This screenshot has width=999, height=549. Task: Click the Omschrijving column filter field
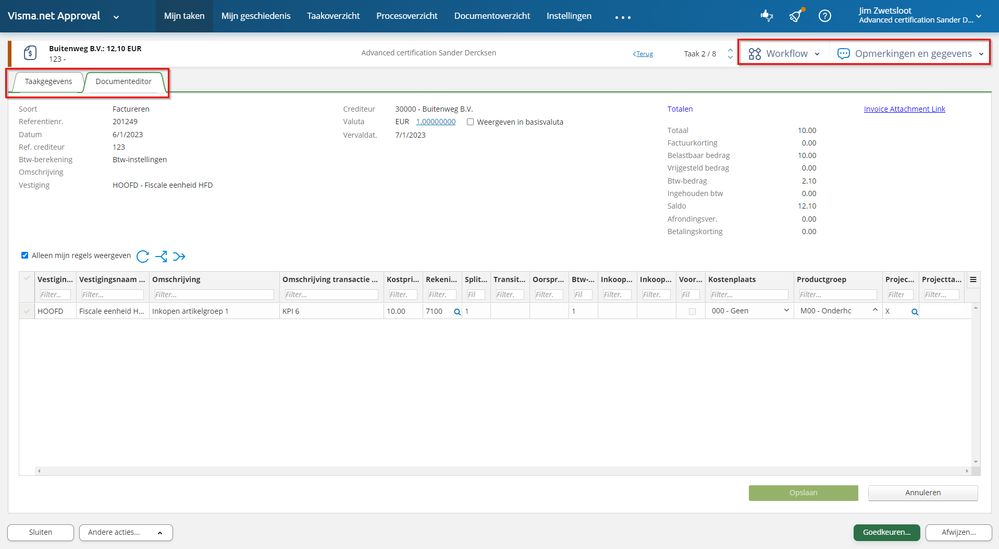click(x=213, y=295)
